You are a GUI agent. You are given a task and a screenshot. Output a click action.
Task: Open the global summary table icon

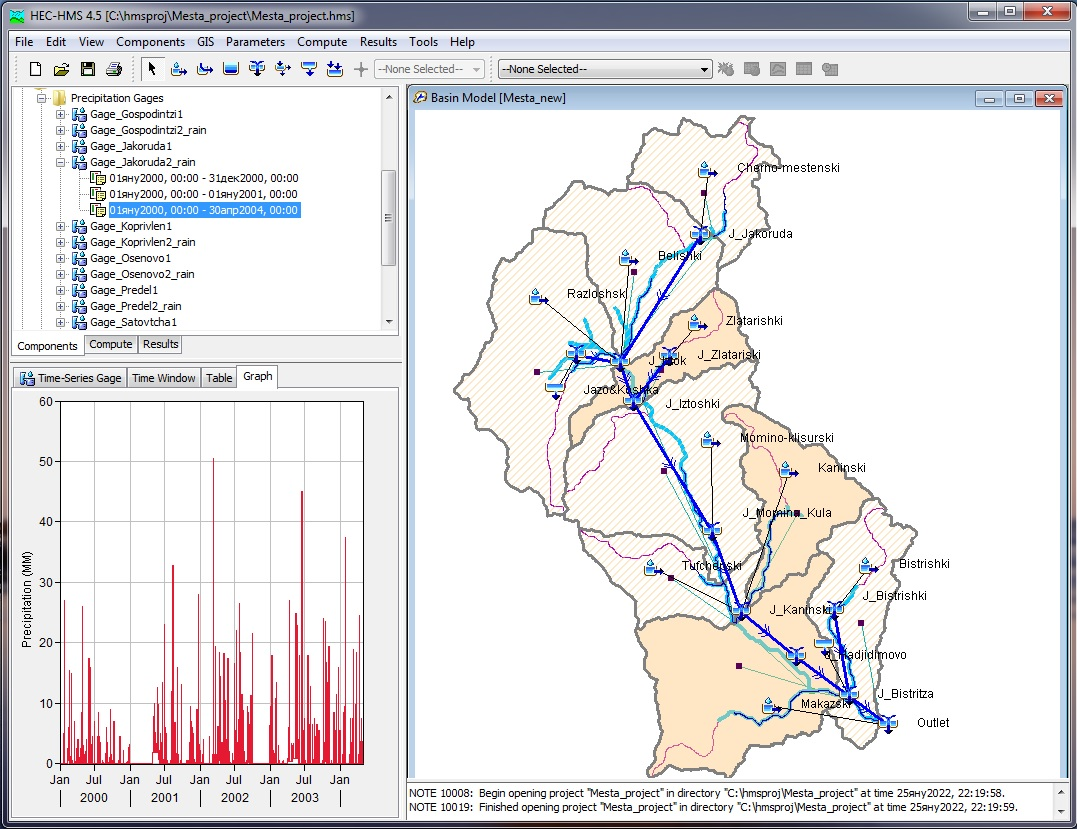point(752,69)
